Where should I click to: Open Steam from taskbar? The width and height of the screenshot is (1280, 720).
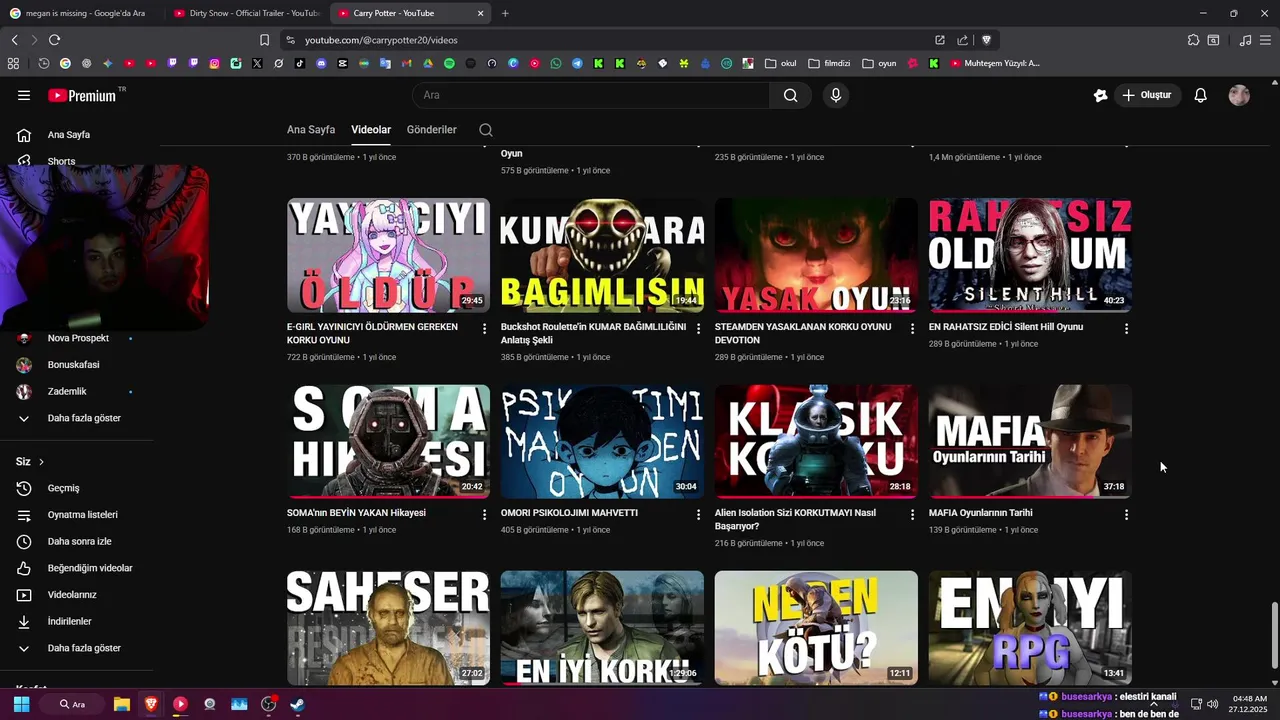pos(297,704)
